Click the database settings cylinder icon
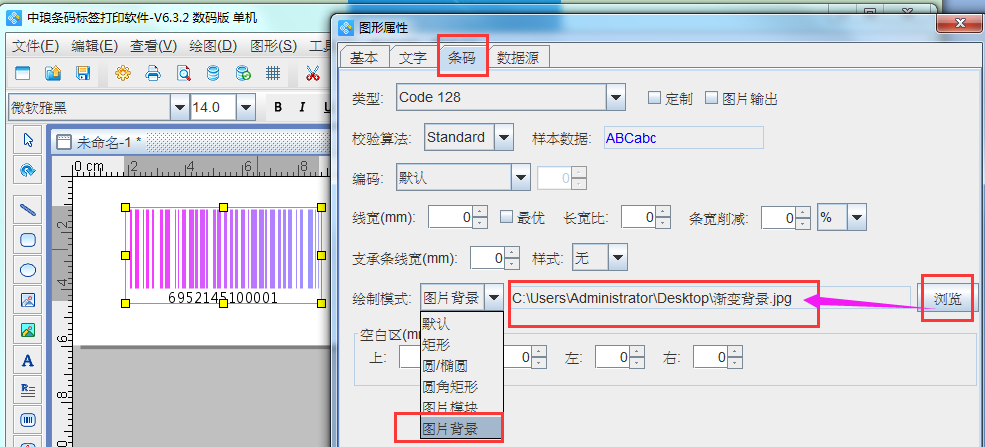The image size is (985, 447). click(x=212, y=73)
